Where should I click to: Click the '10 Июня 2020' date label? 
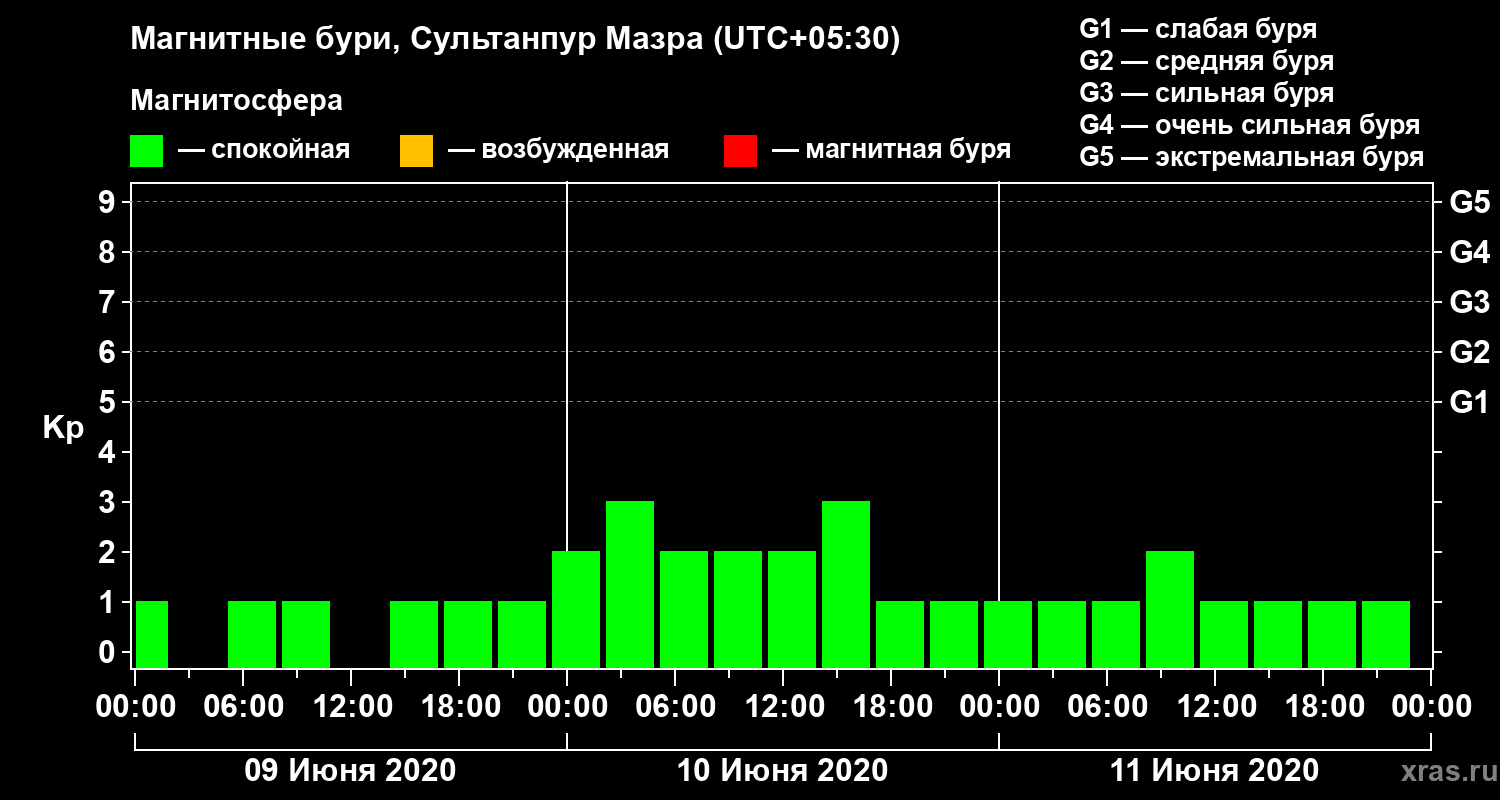click(782, 771)
